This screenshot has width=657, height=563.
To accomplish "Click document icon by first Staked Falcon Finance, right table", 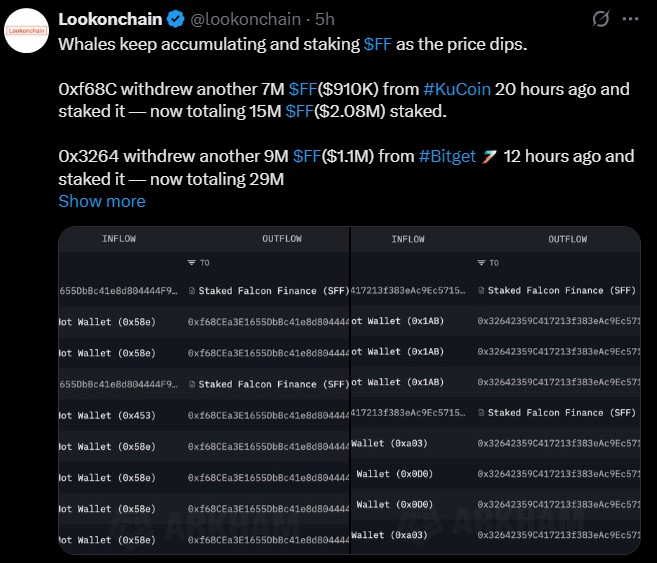I will pos(481,291).
